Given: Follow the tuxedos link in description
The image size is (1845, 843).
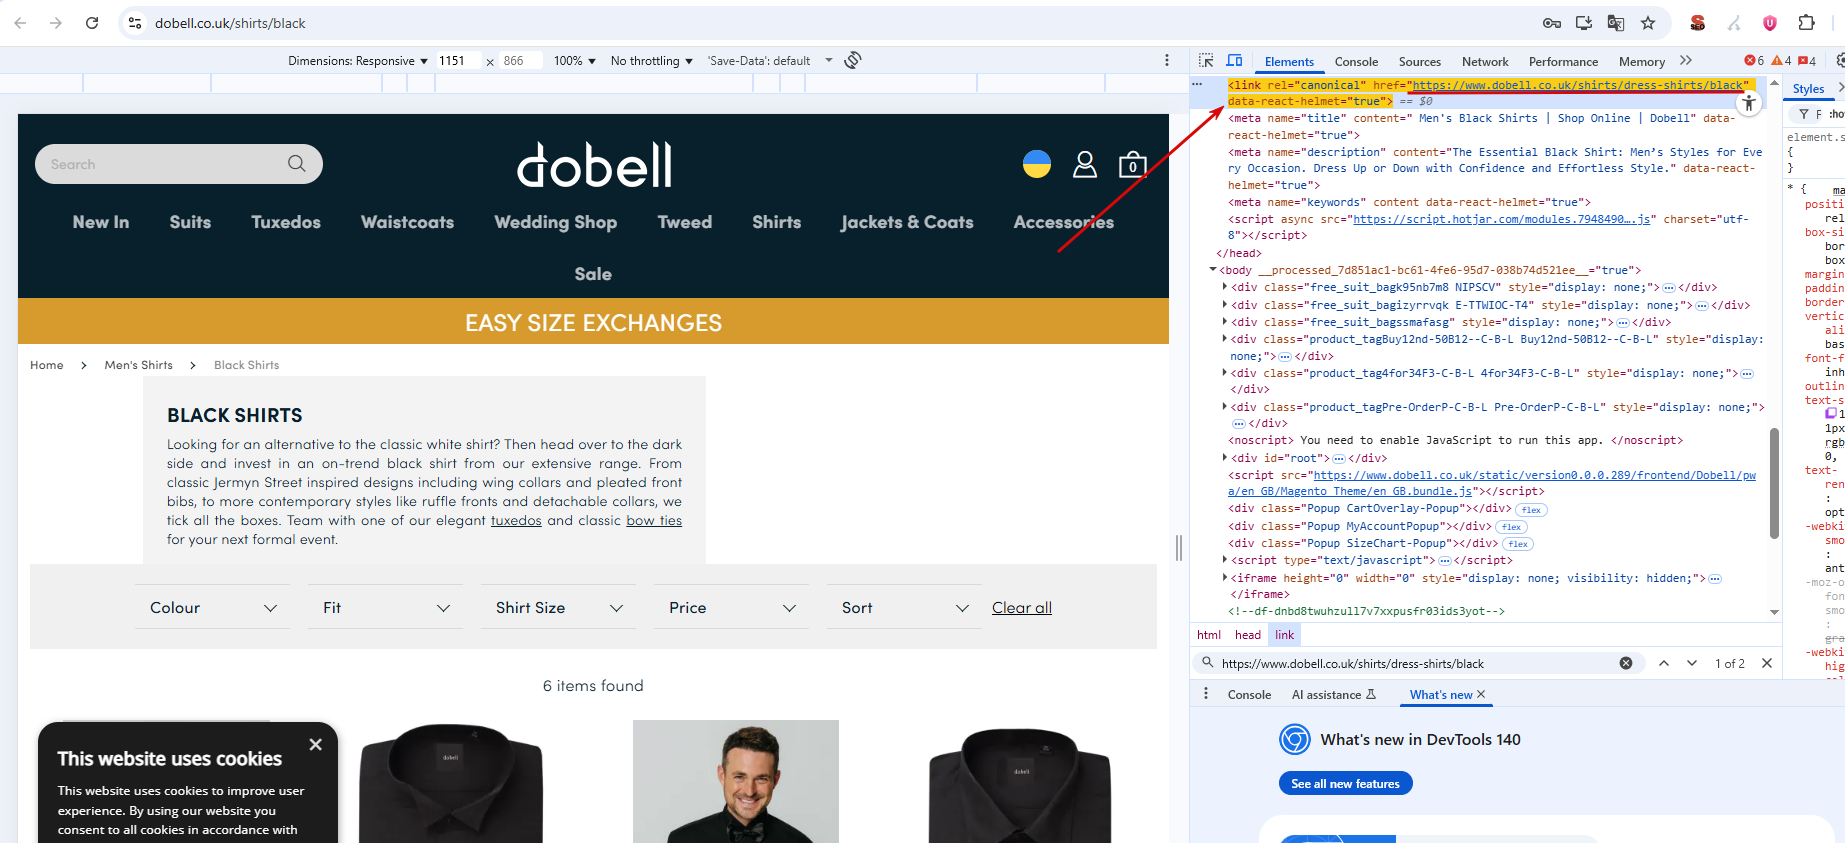Looking at the screenshot, I should pyautogui.click(x=516, y=520).
